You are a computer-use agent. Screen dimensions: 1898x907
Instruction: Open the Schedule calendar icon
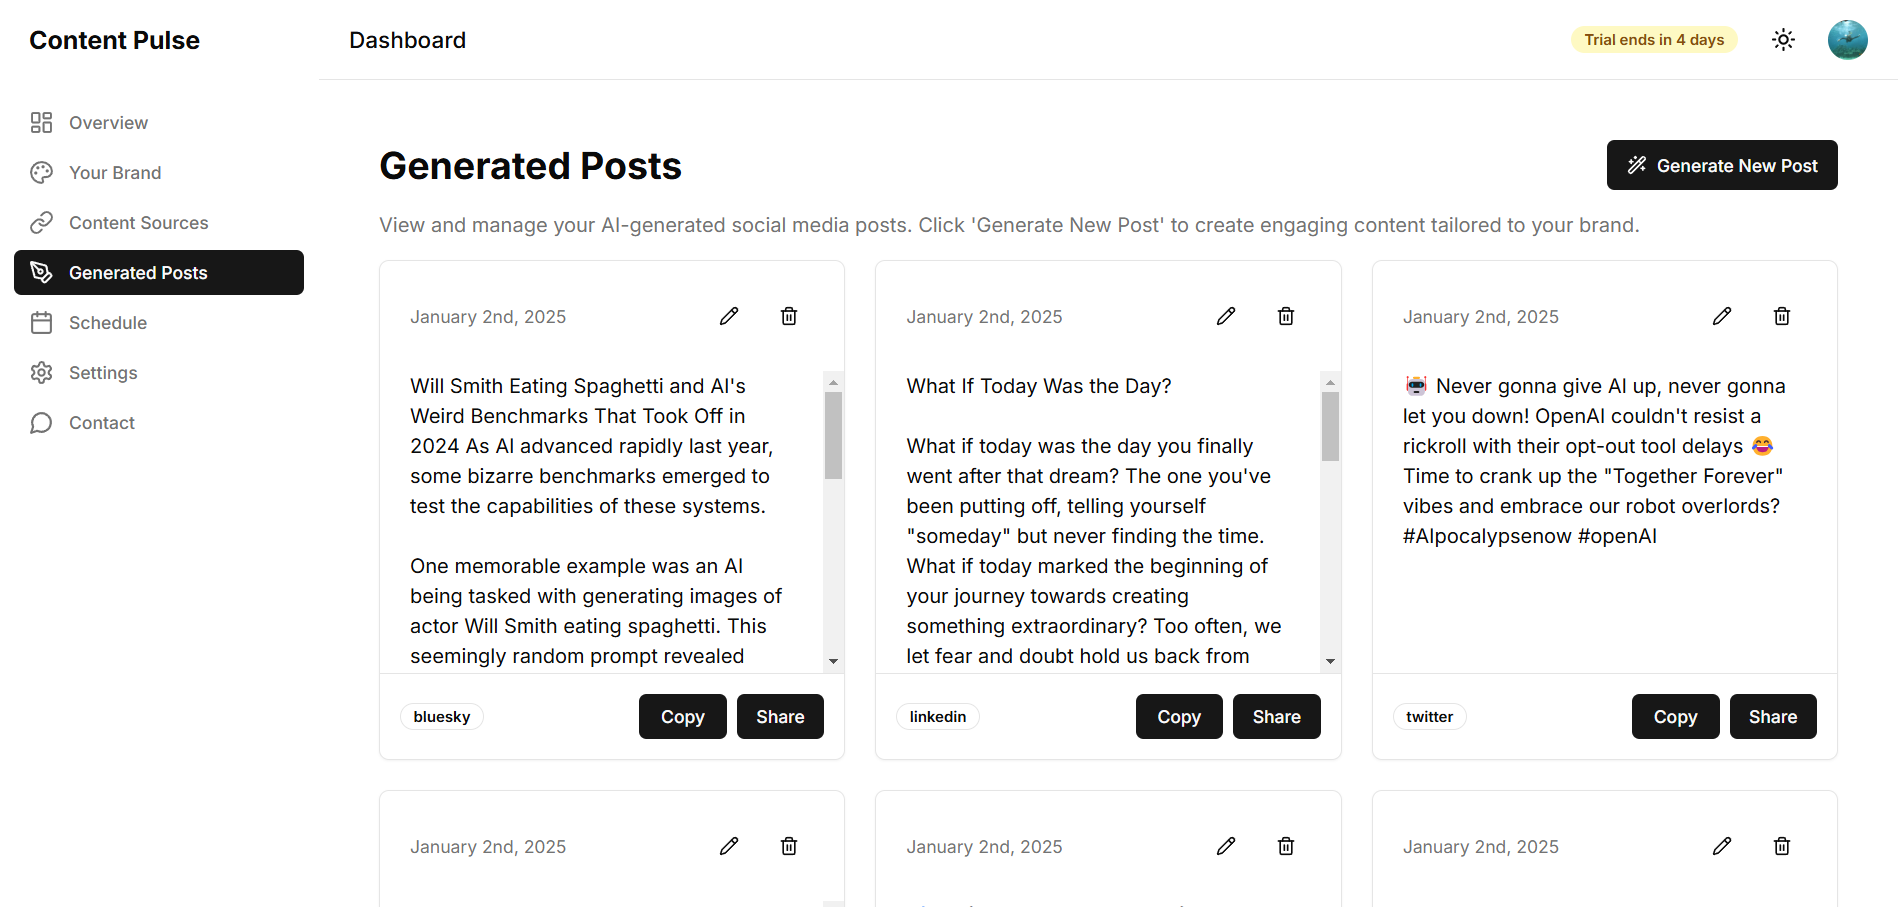pos(41,322)
